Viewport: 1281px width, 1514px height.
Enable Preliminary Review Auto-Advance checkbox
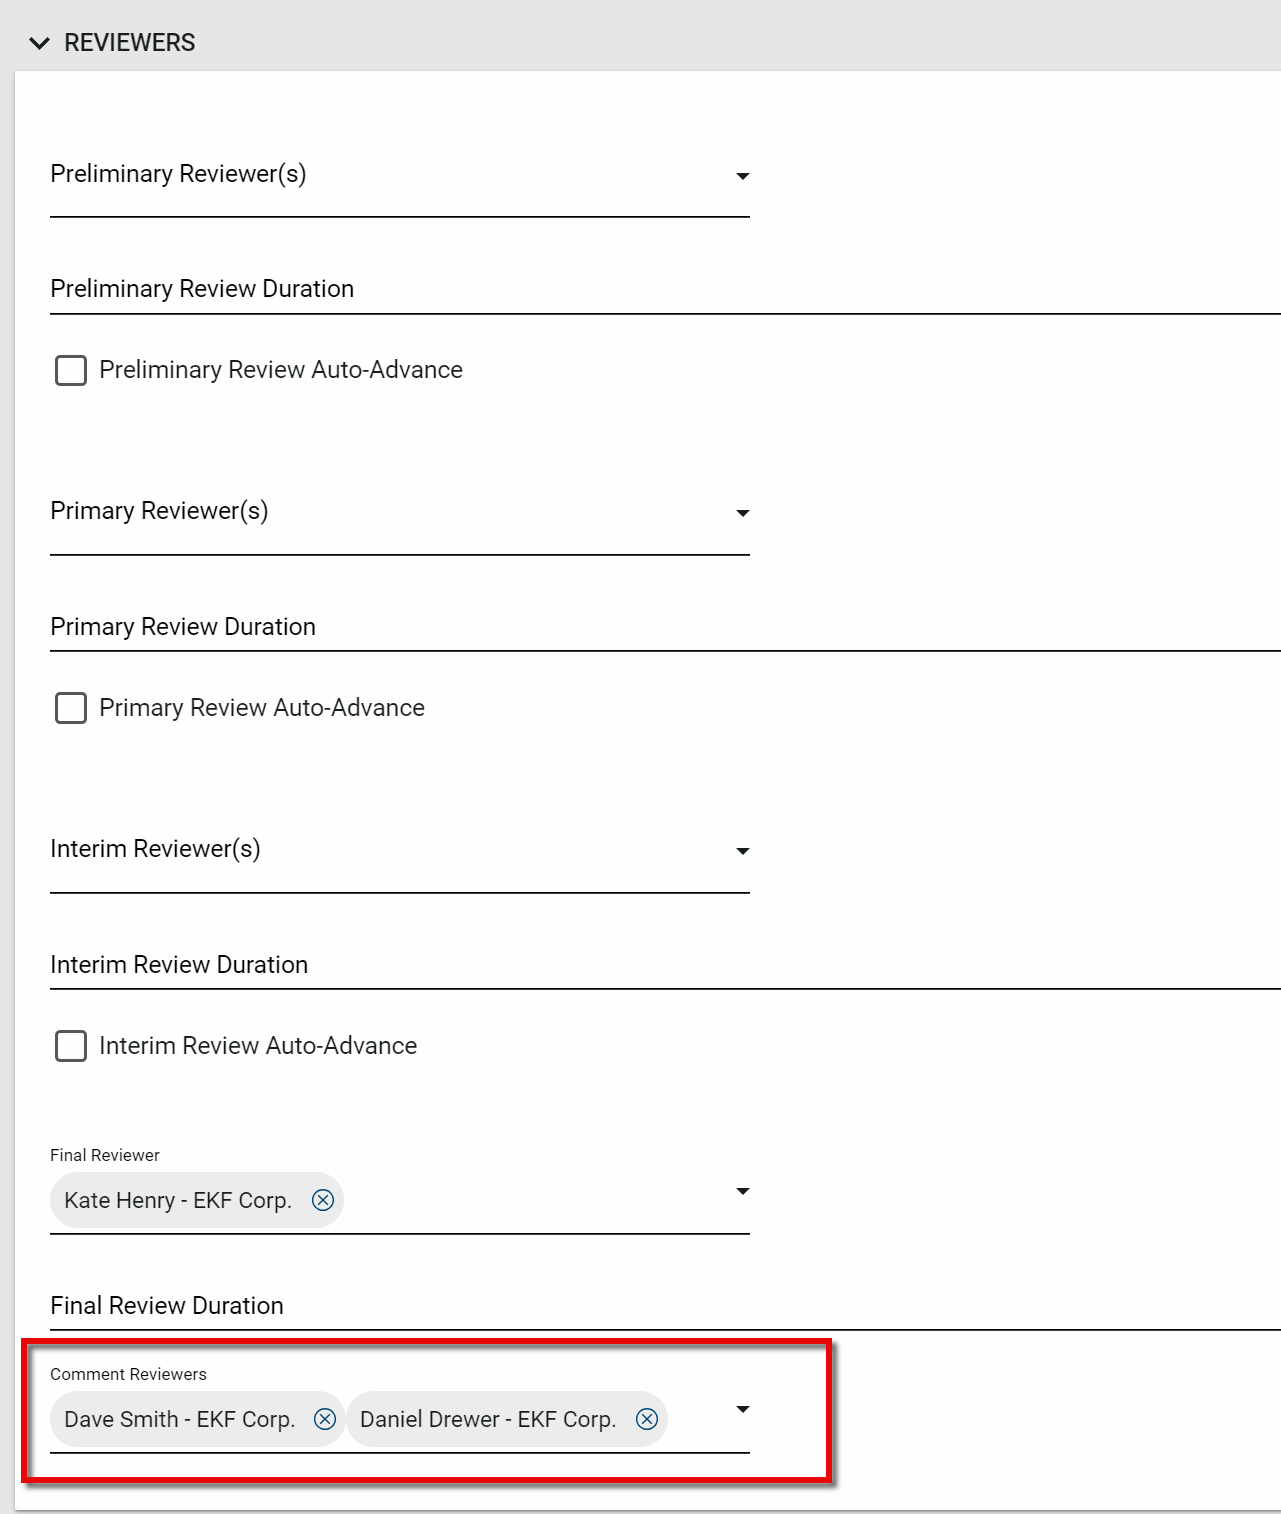click(71, 370)
